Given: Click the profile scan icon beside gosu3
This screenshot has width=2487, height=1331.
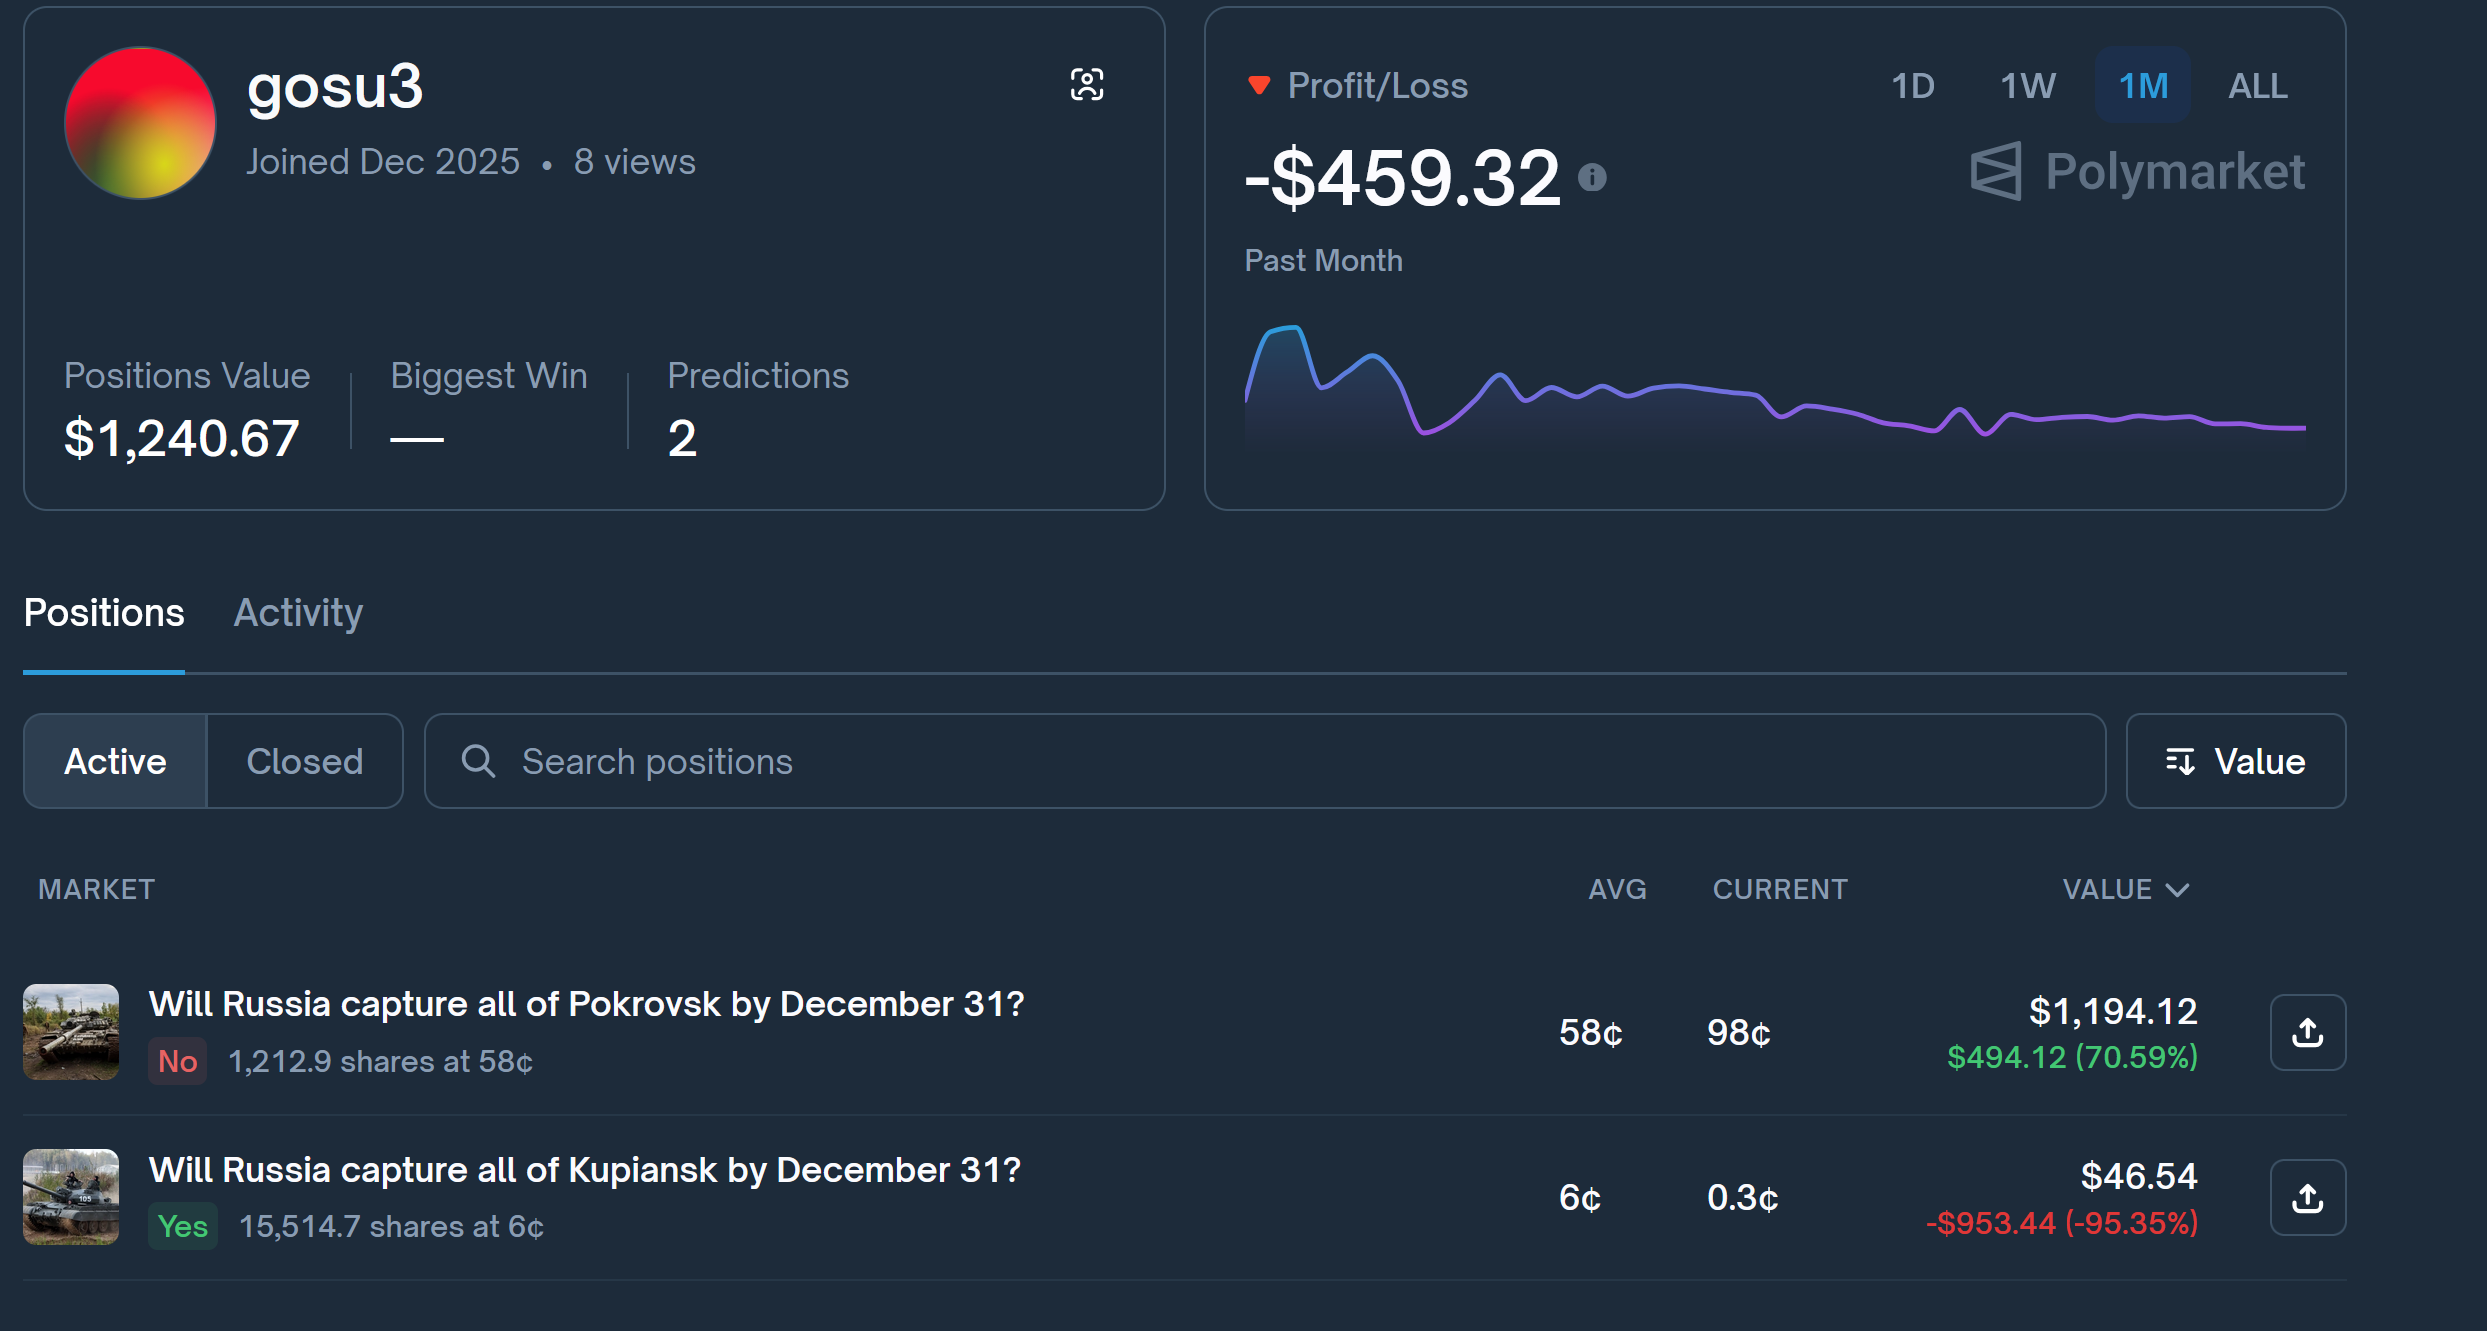Looking at the screenshot, I should point(1087,85).
